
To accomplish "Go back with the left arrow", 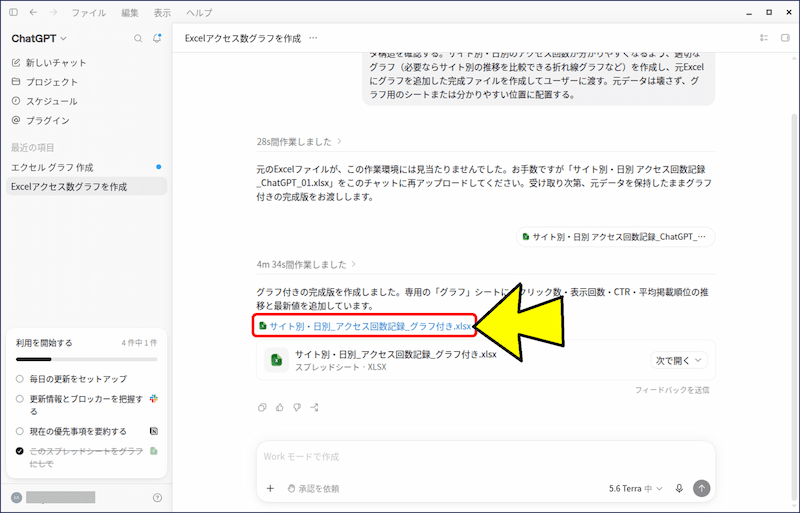I will [x=33, y=12].
